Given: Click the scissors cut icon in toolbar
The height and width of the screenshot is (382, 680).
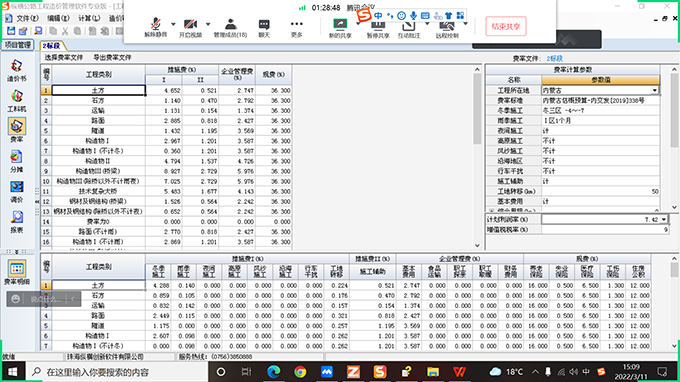Looking at the screenshot, I should (65, 31).
